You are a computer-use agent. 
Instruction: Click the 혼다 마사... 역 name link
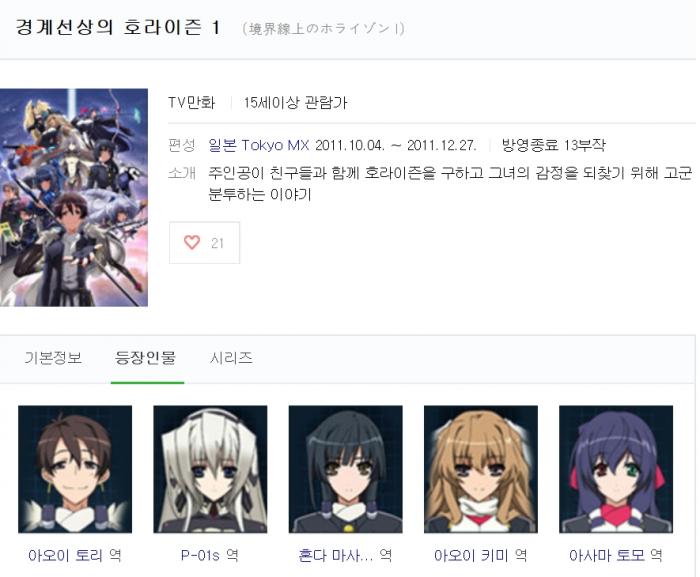coord(345,555)
